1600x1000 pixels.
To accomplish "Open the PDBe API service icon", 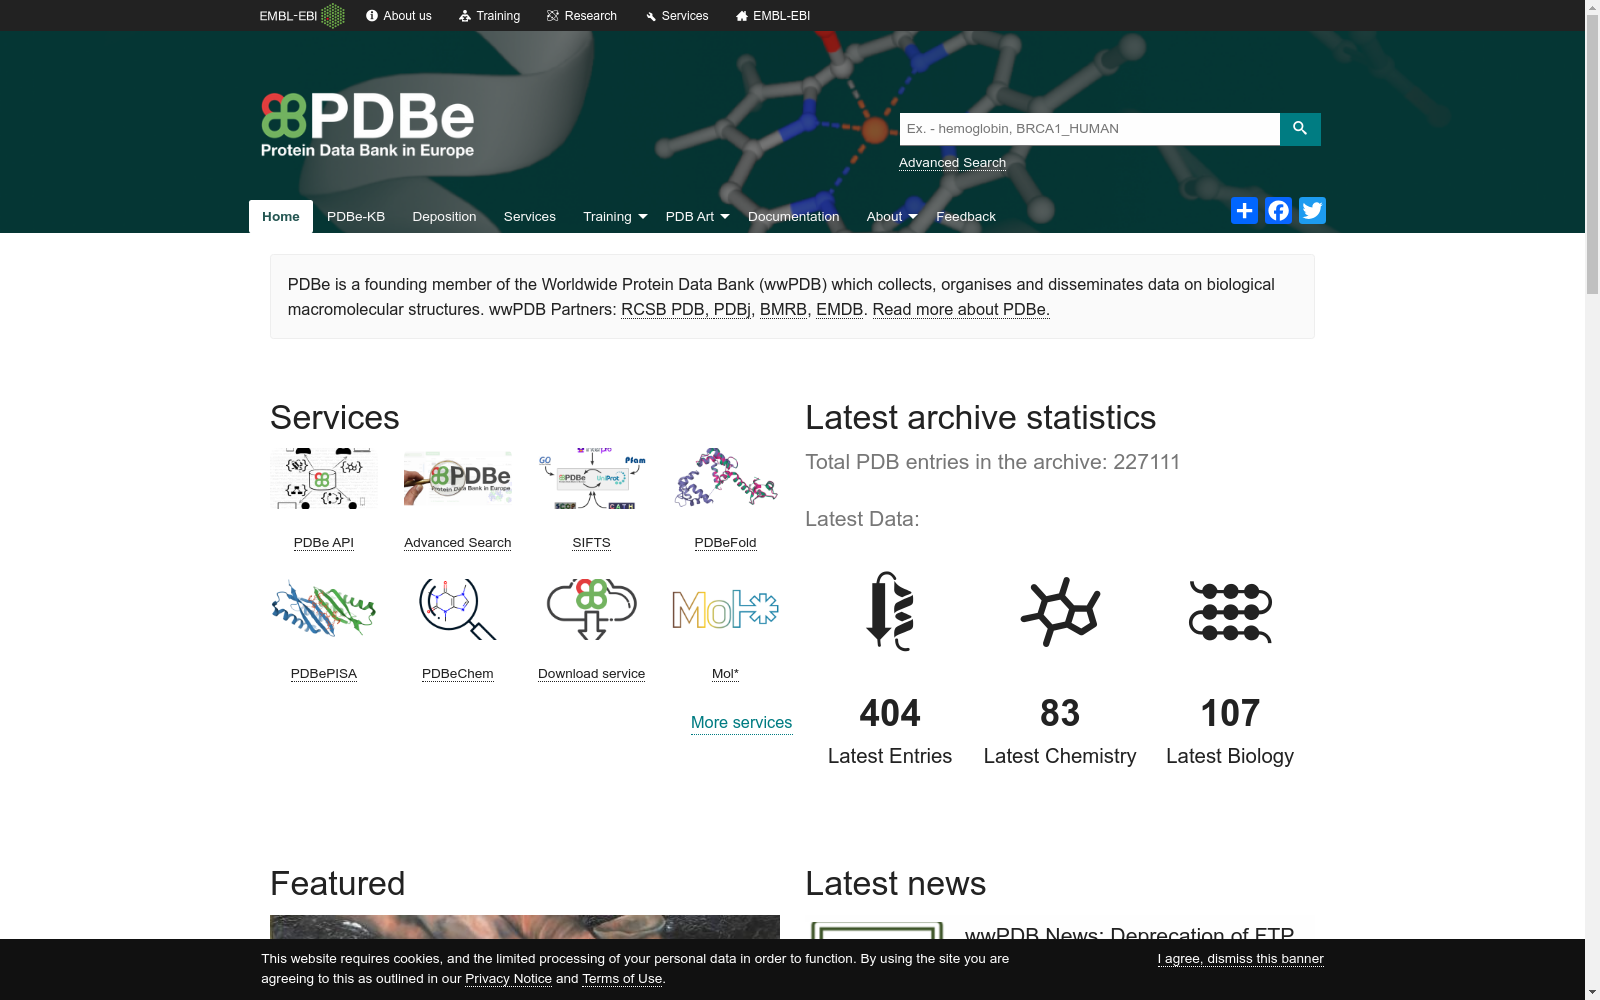I will (x=324, y=479).
